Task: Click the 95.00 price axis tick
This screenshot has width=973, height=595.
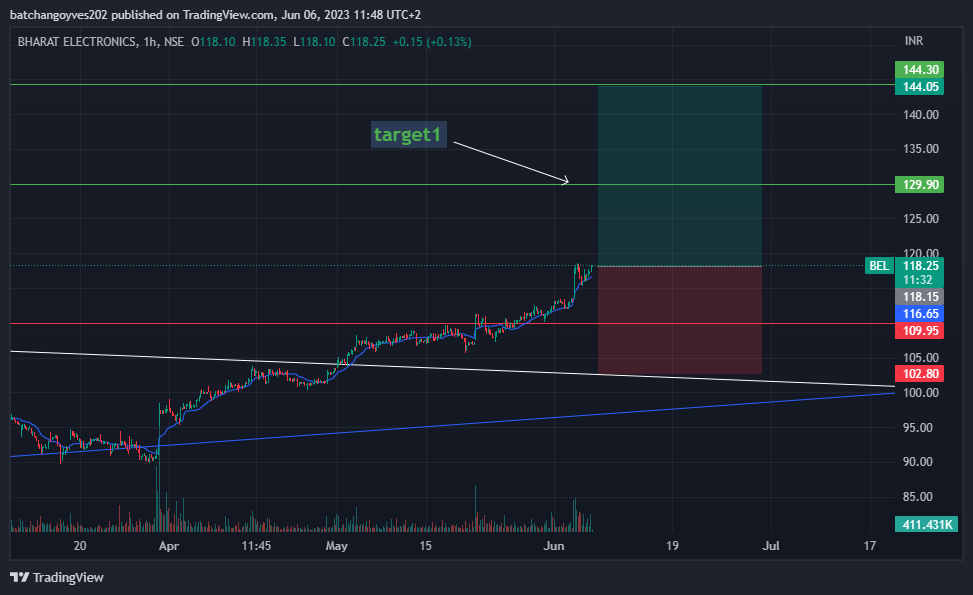Action: [x=917, y=427]
